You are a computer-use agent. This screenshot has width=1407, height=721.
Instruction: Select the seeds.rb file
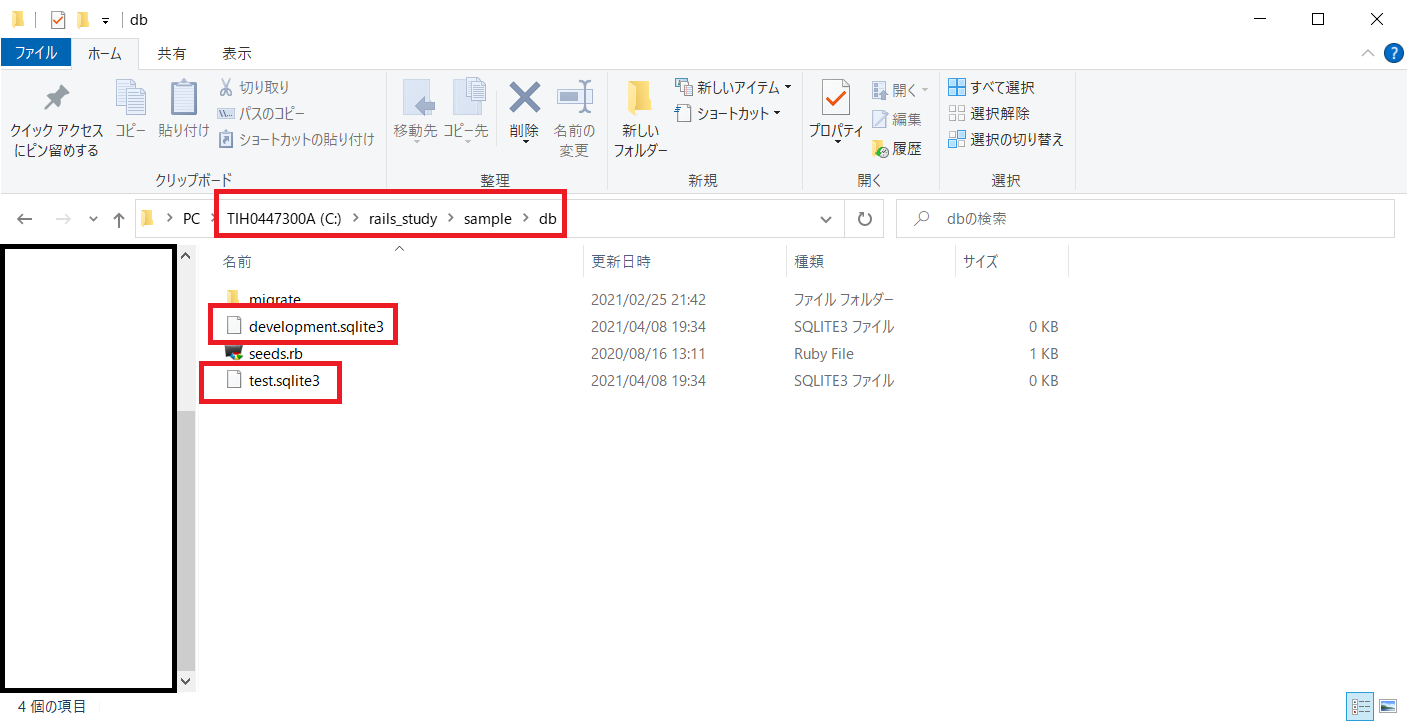click(x=276, y=353)
